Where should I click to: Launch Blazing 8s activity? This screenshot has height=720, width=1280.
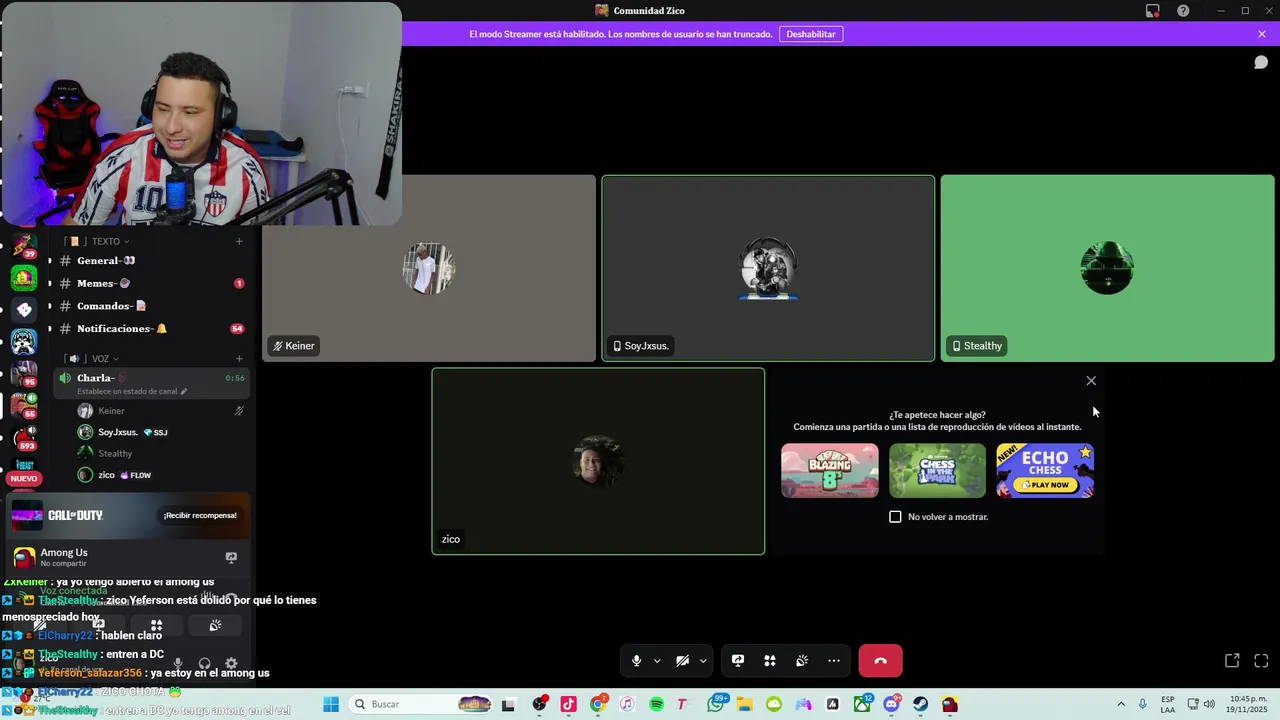[x=830, y=471]
